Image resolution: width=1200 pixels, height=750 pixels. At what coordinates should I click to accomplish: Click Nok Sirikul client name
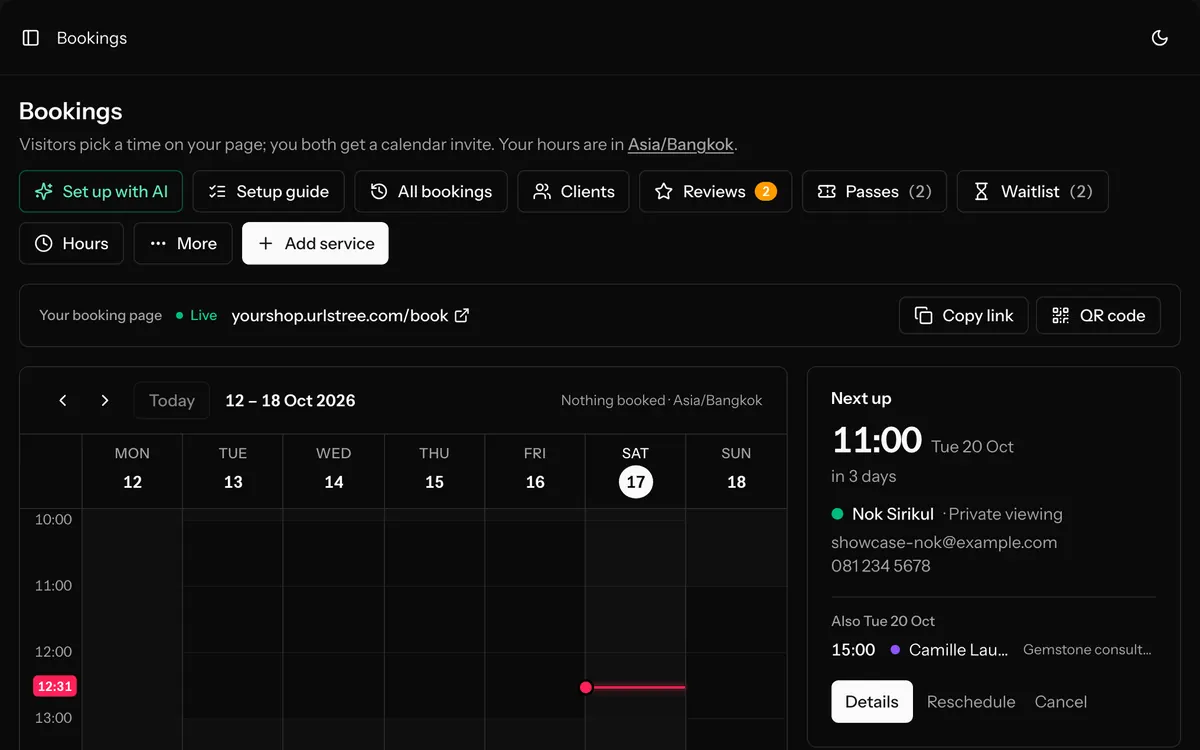(x=893, y=514)
